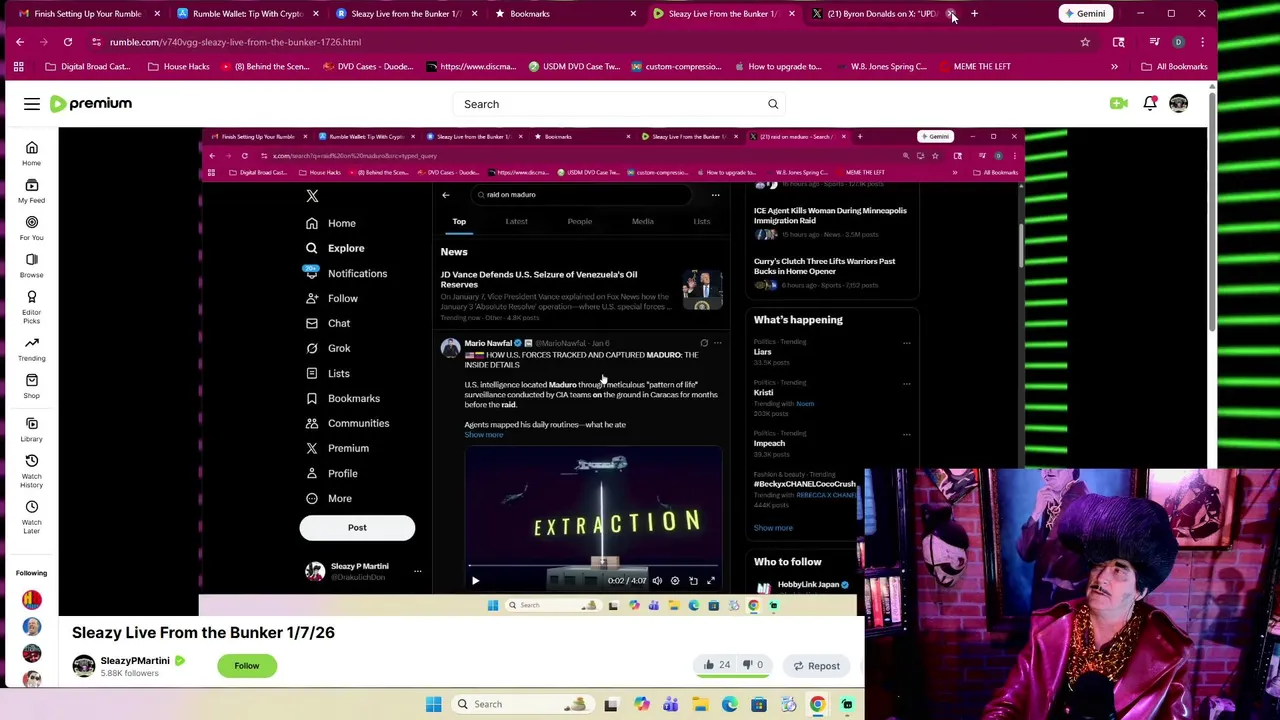This screenshot has height=720, width=1280.
Task: Follow SleazyPMartini channel
Action: [246, 666]
